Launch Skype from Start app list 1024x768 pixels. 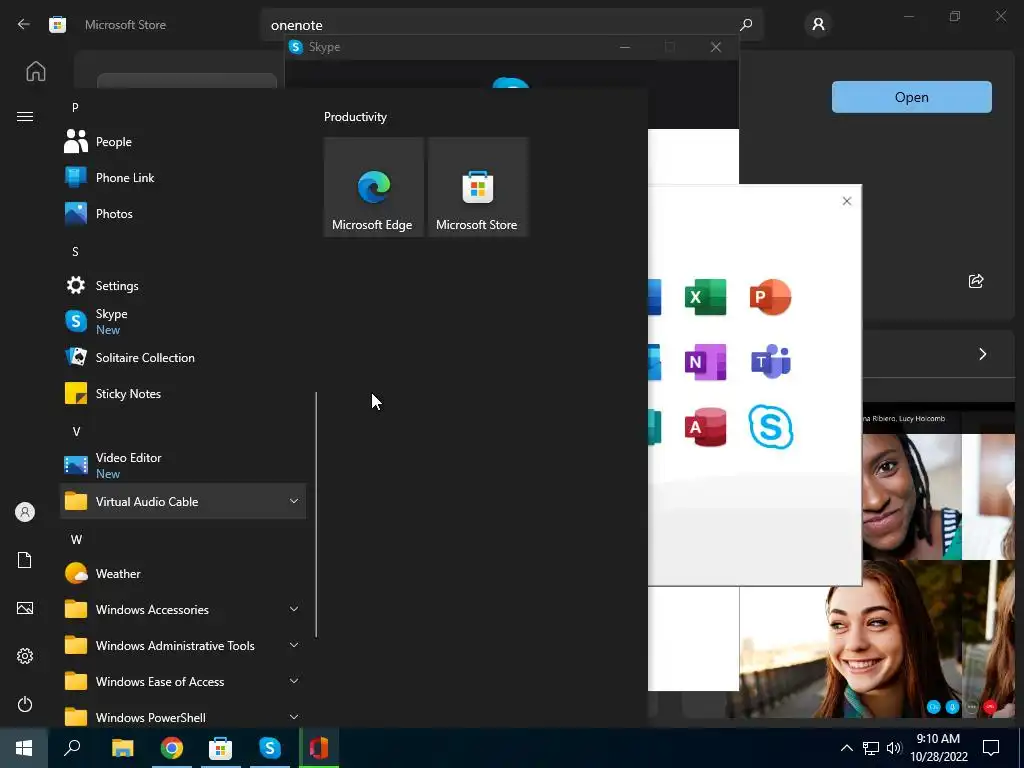coord(183,321)
